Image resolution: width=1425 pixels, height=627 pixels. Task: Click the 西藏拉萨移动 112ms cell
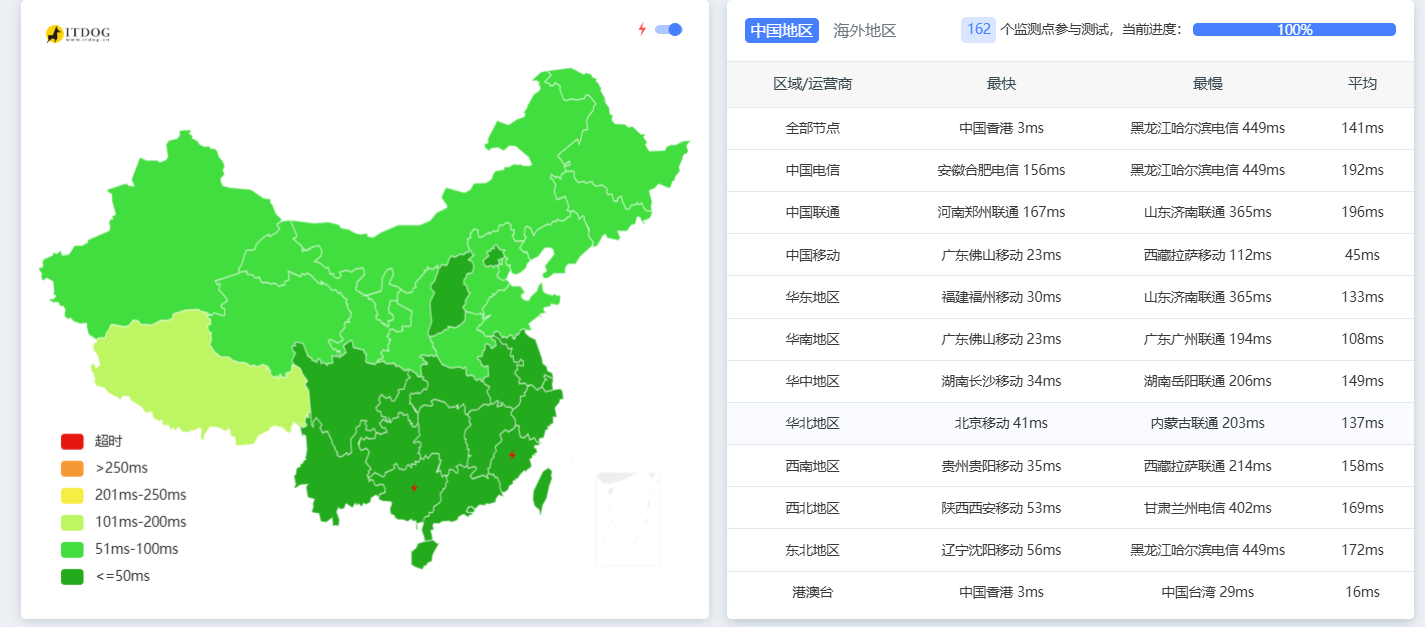pos(1208,255)
